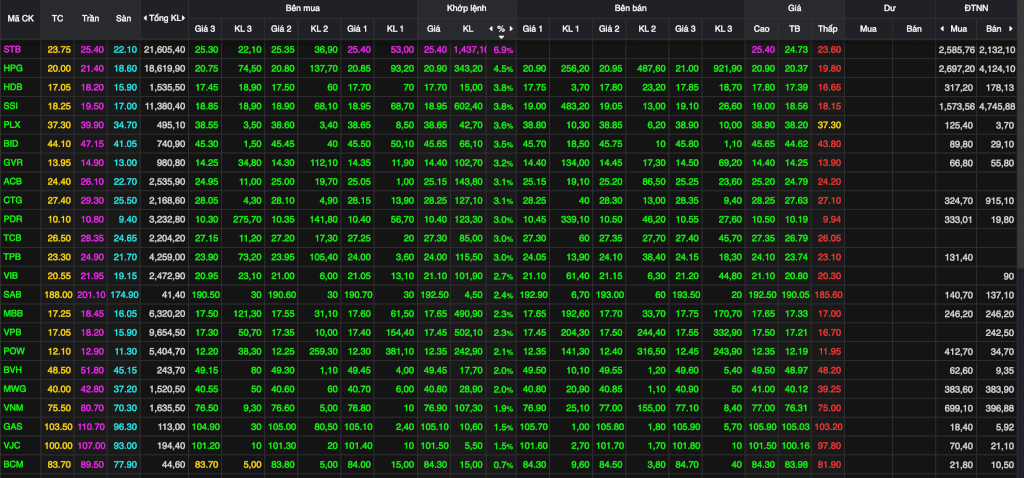Click HPG total volume 18,619,90
This screenshot has width=1024, height=478.
[x=165, y=69]
